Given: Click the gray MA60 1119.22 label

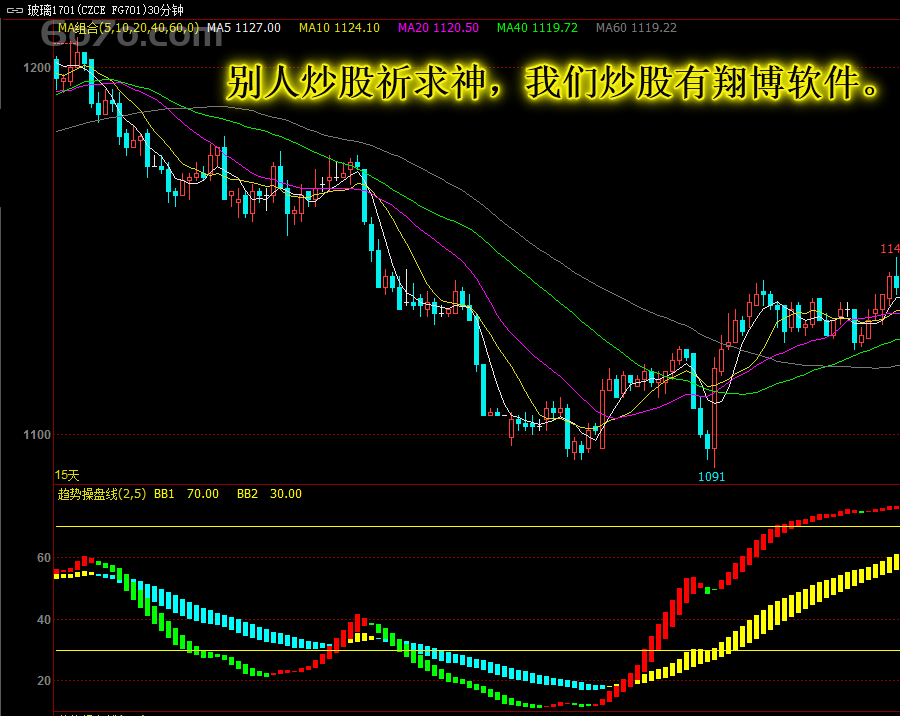Looking at the screenshot, I should click(x=636, y=28).
